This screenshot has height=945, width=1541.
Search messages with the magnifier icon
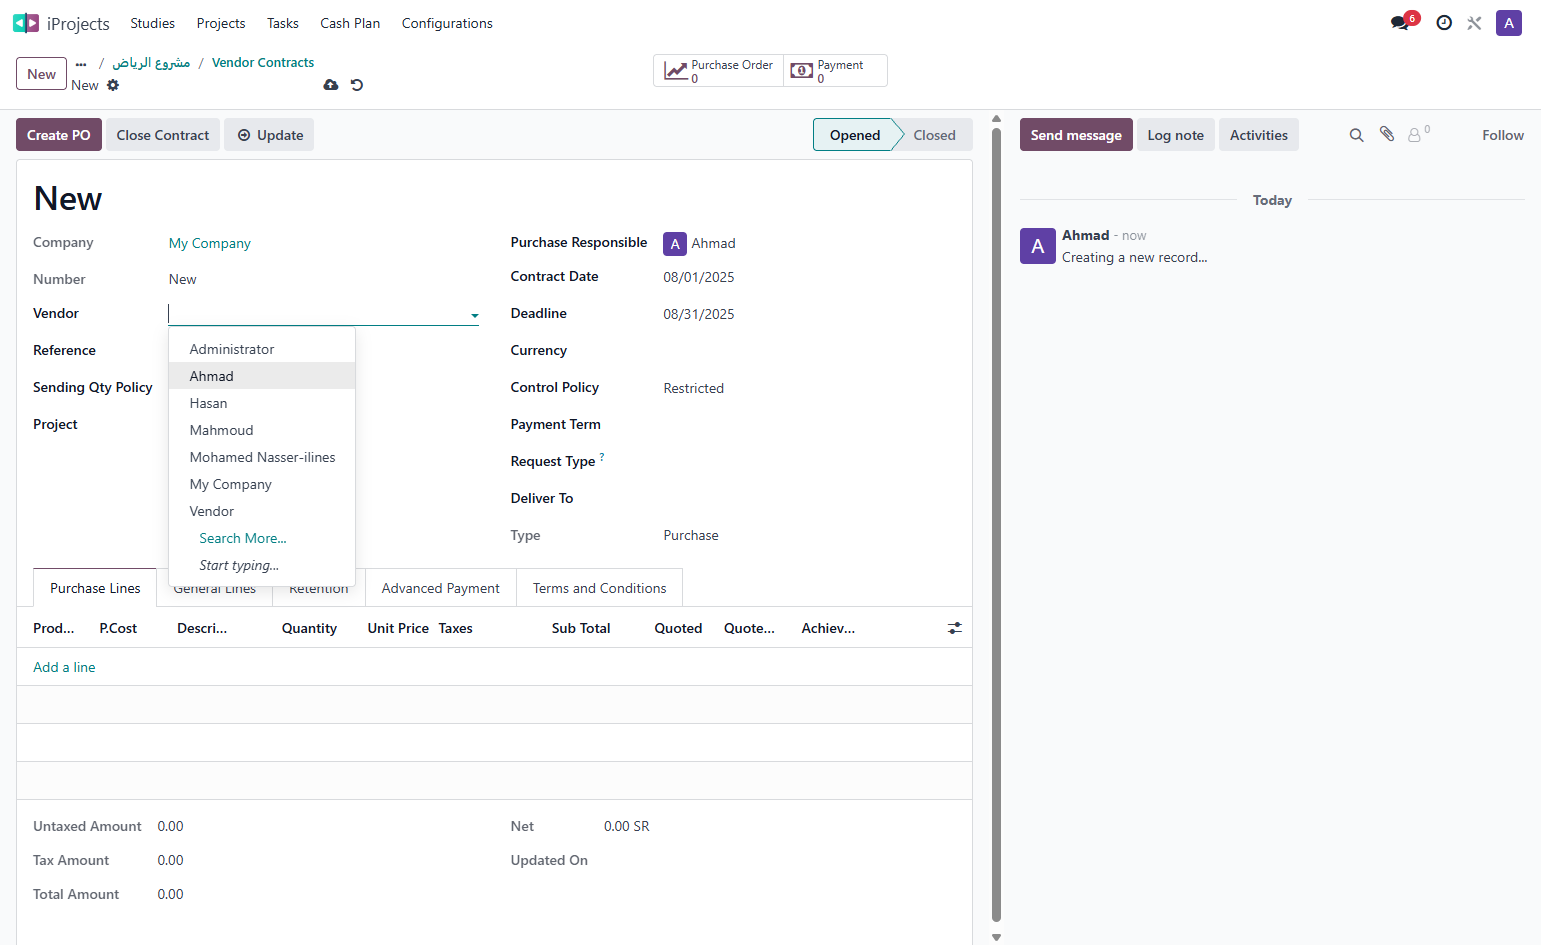pos(1357,135)
